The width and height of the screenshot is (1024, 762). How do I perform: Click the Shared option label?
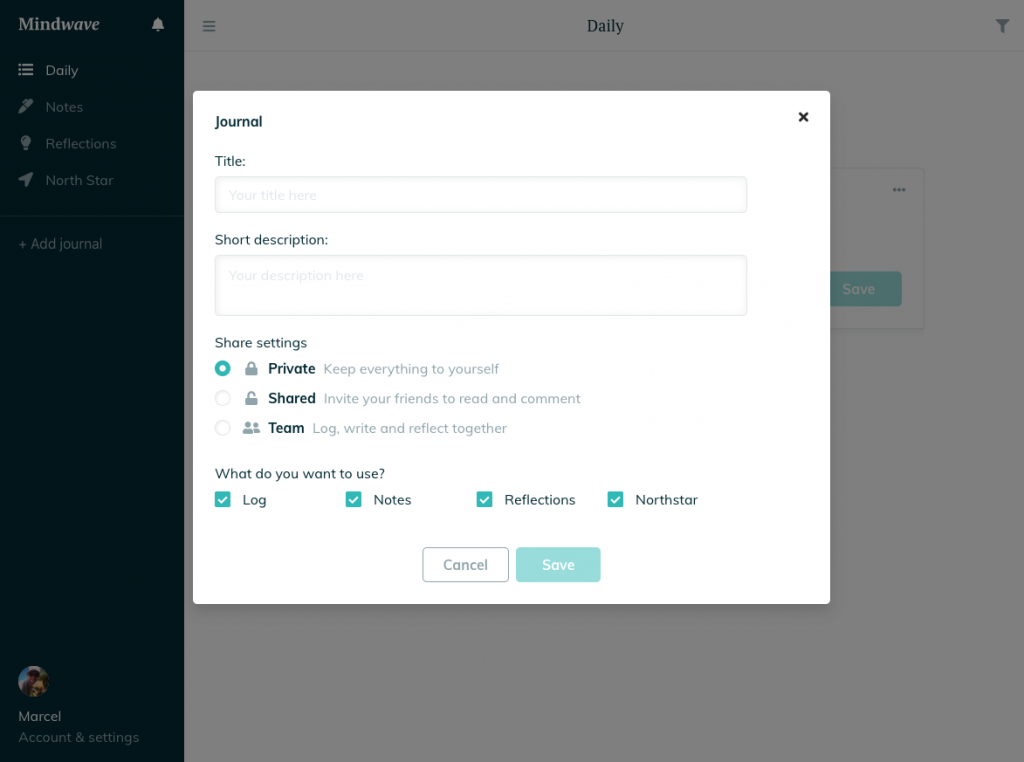pos(291,398)
